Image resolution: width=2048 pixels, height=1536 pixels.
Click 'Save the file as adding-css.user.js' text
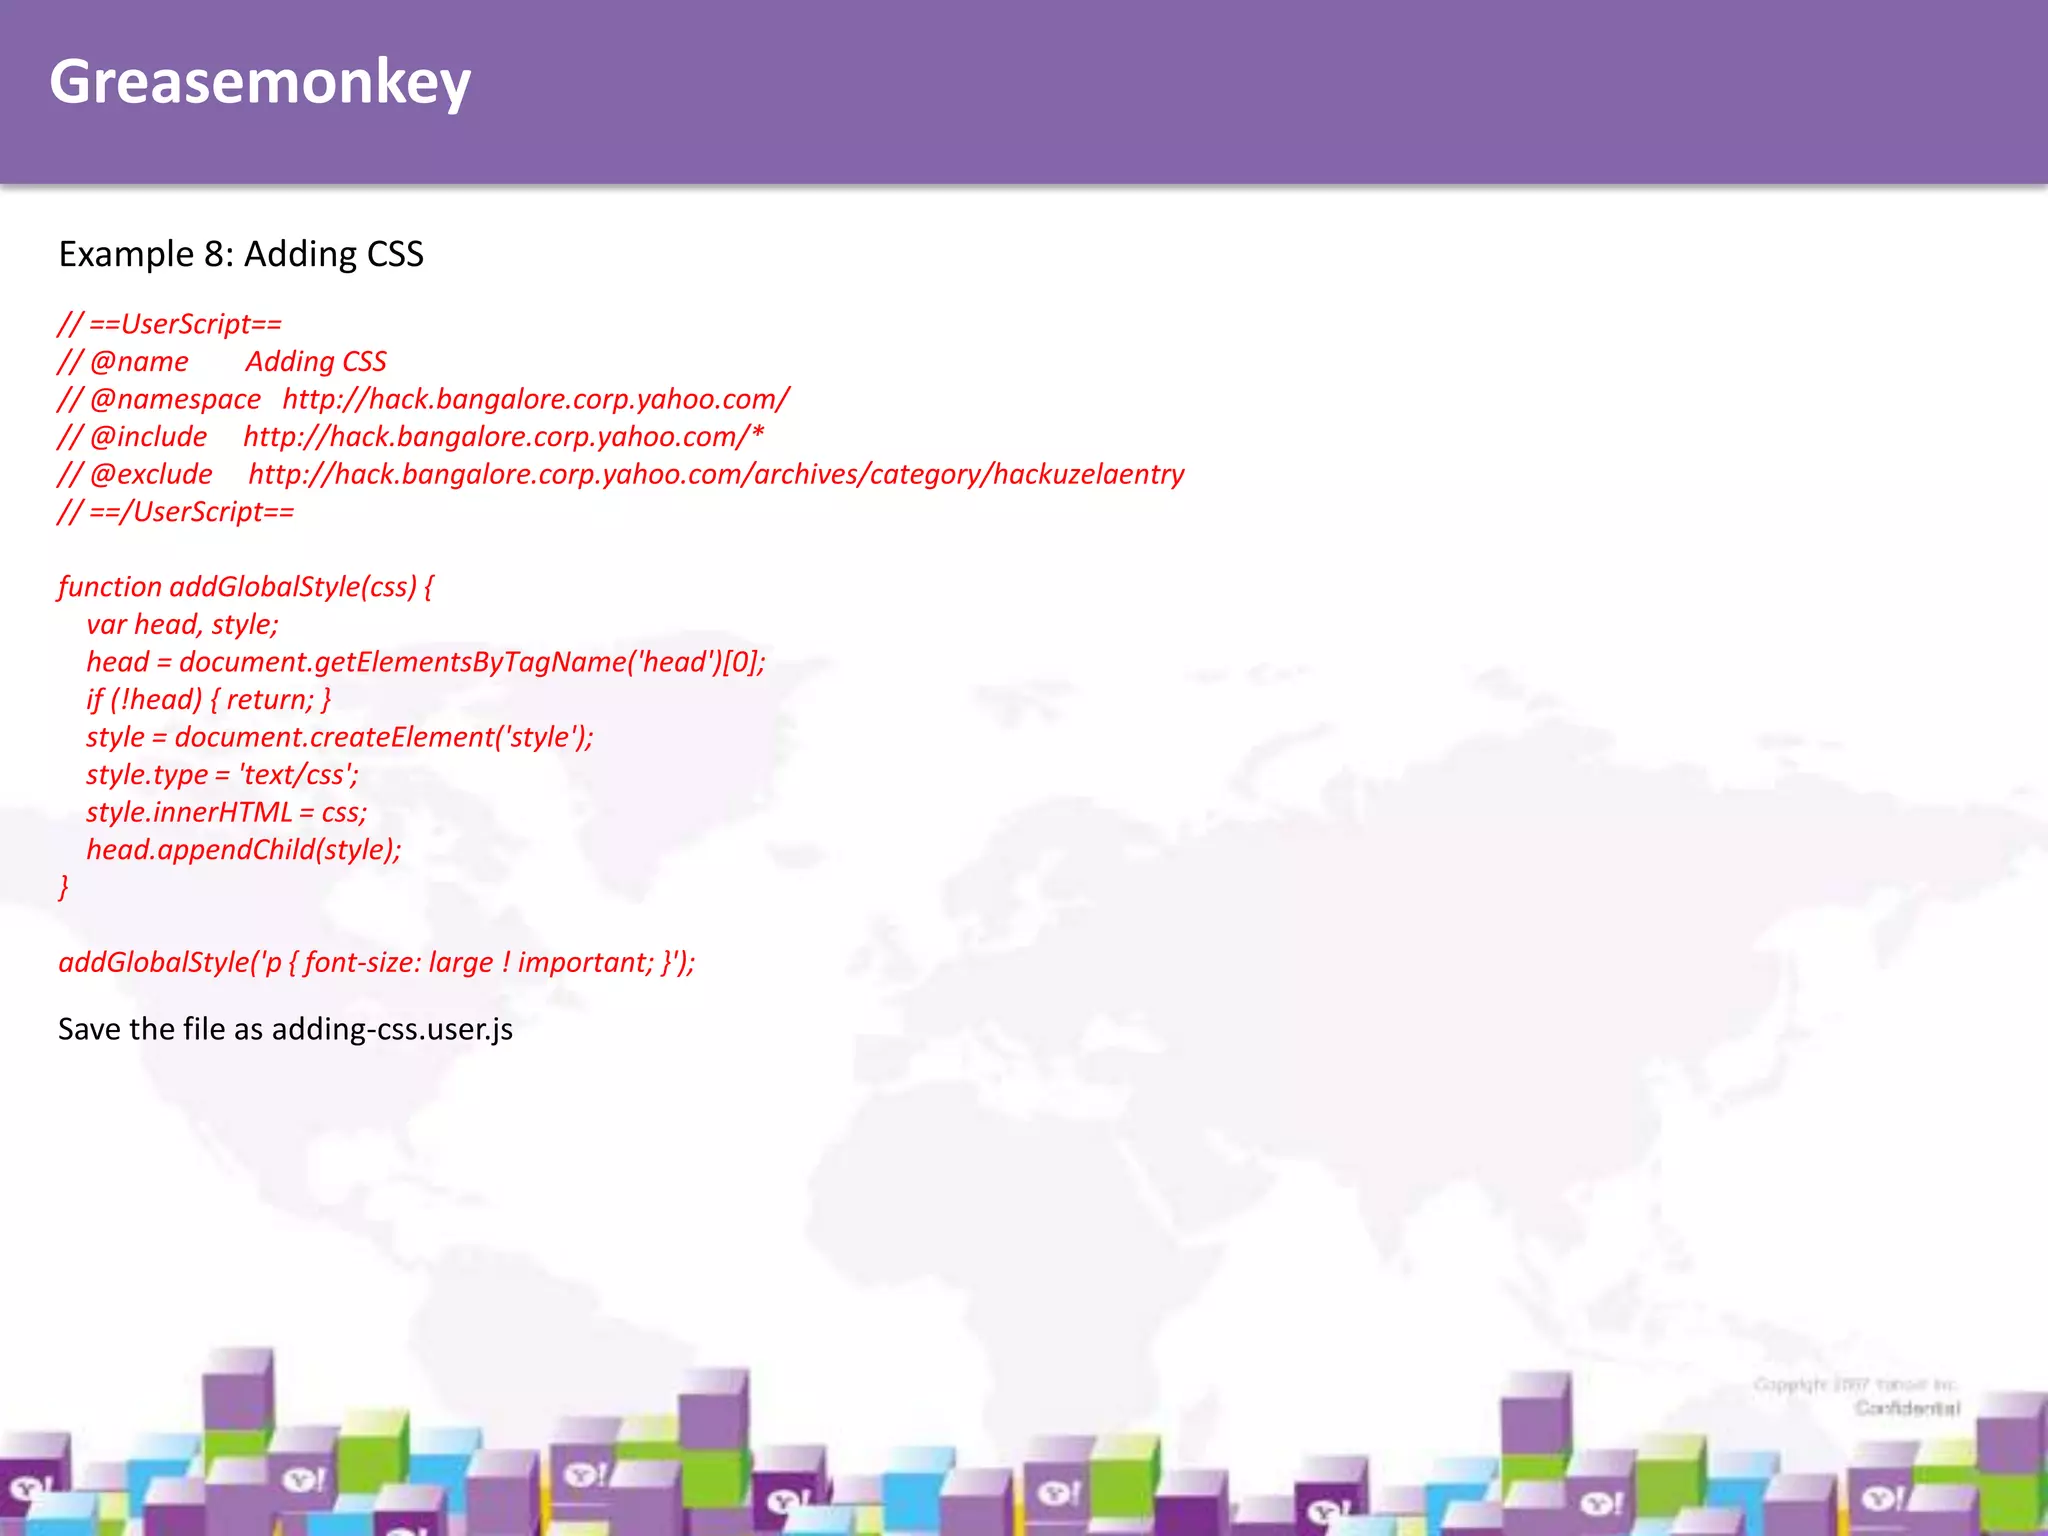pos(285,1029)
